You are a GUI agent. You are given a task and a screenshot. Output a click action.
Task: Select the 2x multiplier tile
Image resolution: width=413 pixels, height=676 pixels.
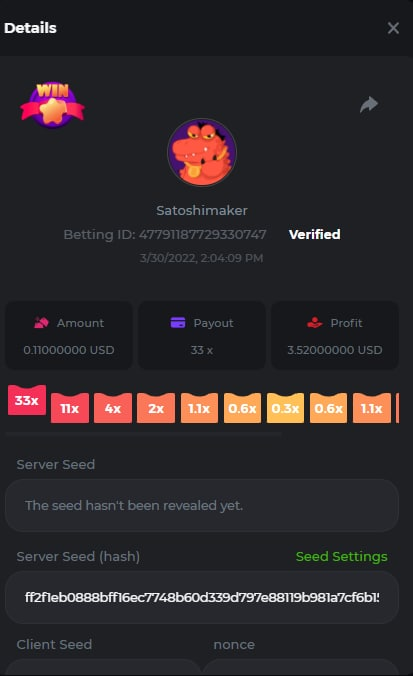(156, 408)
